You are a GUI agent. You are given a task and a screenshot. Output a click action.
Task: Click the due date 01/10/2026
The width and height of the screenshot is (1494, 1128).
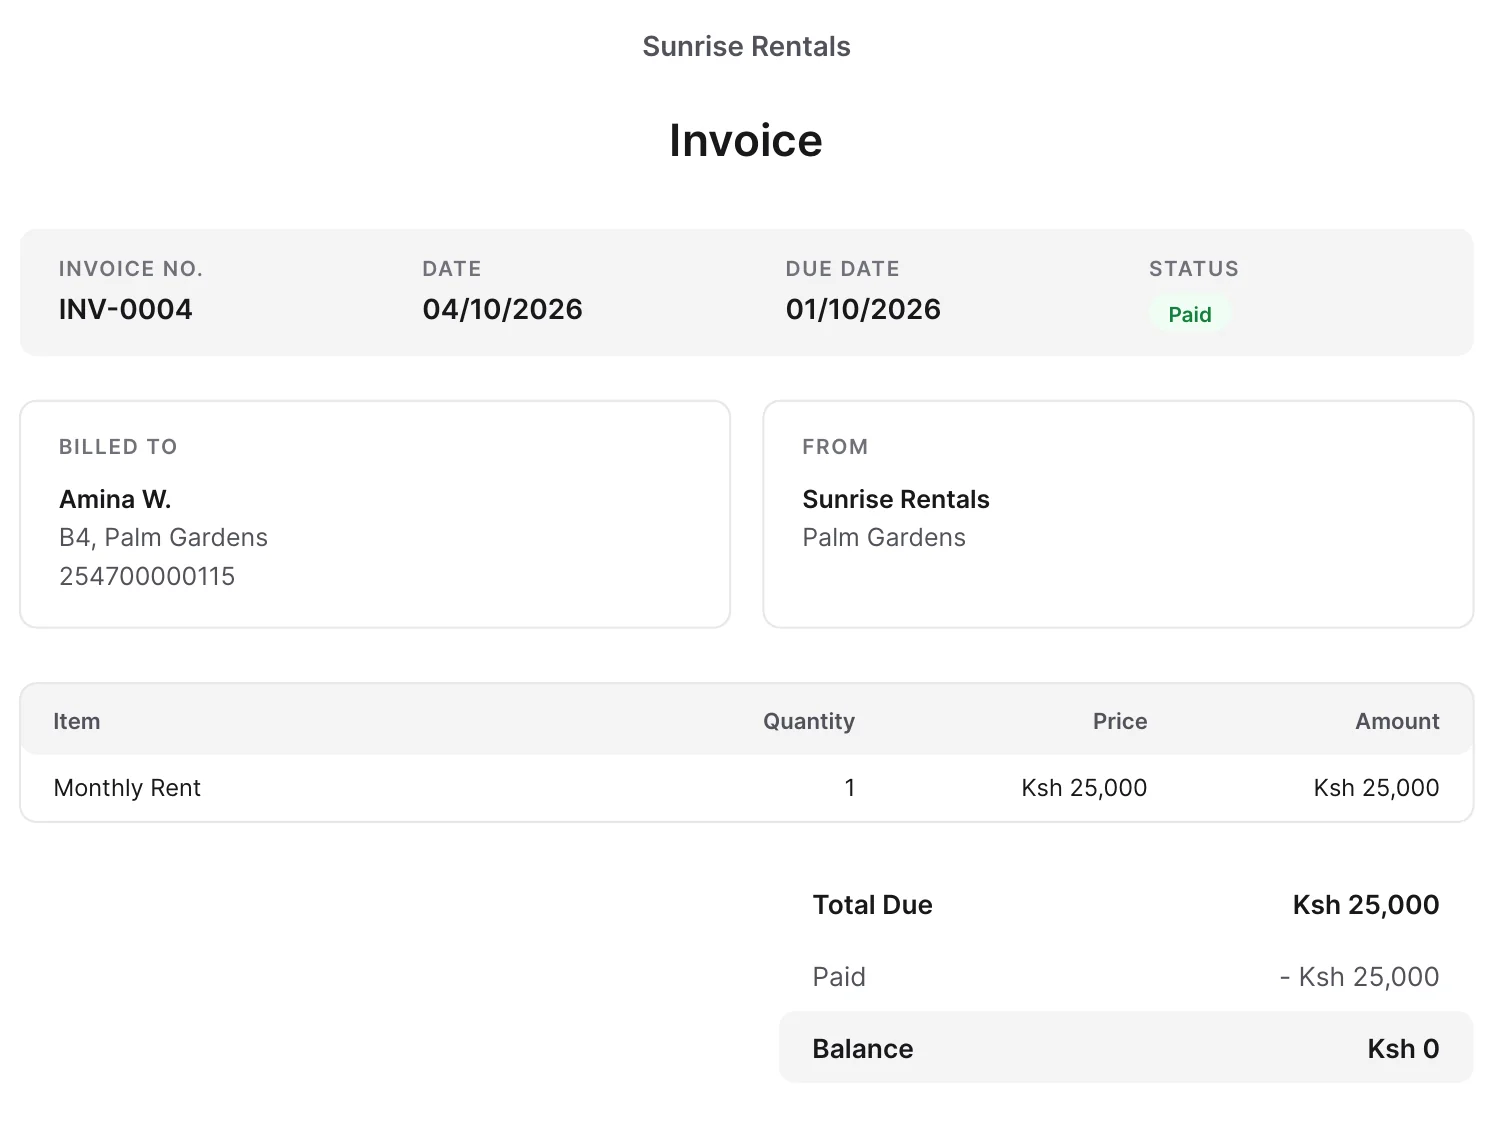[863, 309]
